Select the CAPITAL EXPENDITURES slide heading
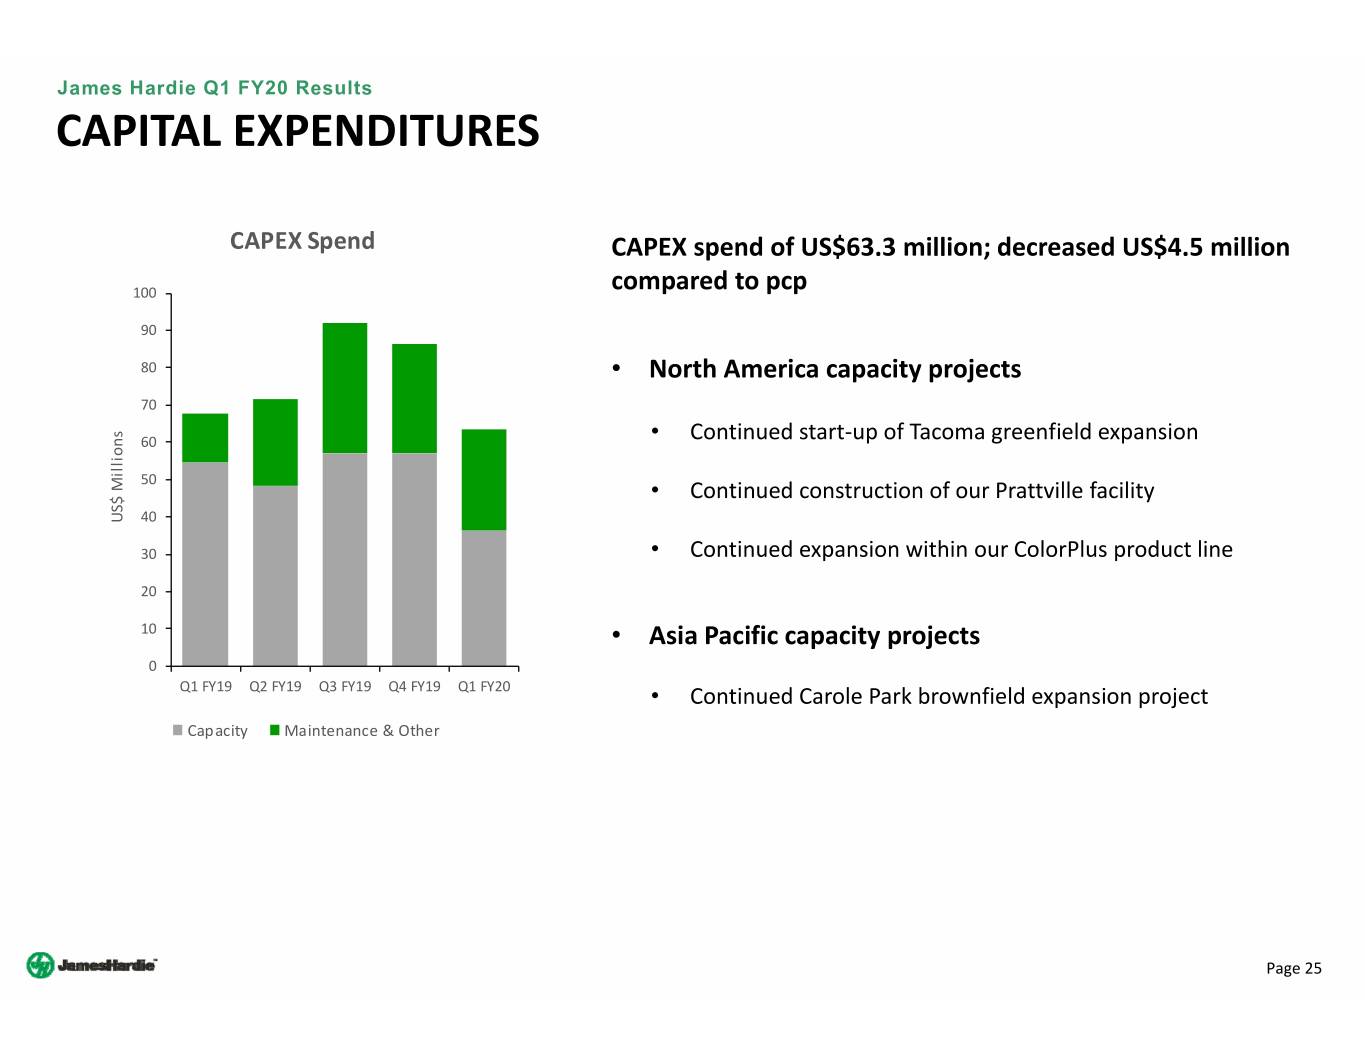This screenshot has width=1365, height=1055. (298, 131)
